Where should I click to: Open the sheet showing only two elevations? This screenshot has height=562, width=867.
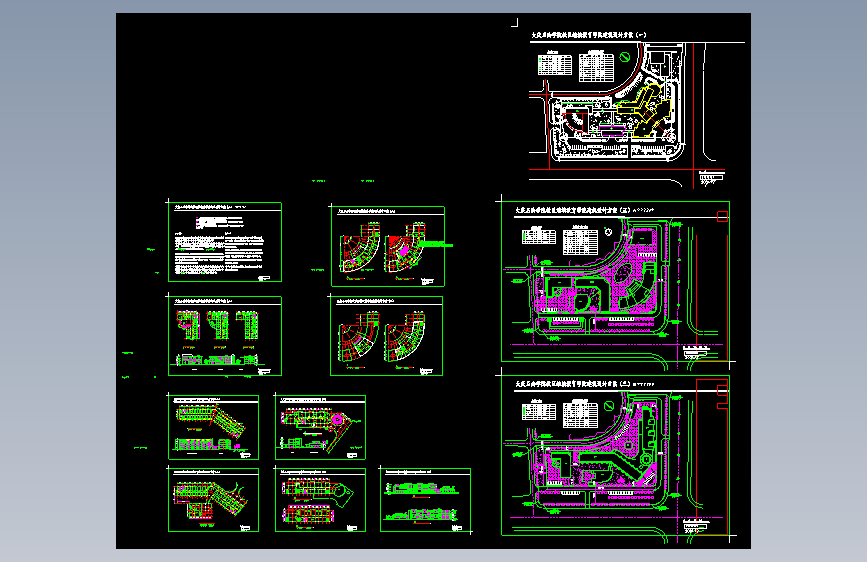coord(425,500)
